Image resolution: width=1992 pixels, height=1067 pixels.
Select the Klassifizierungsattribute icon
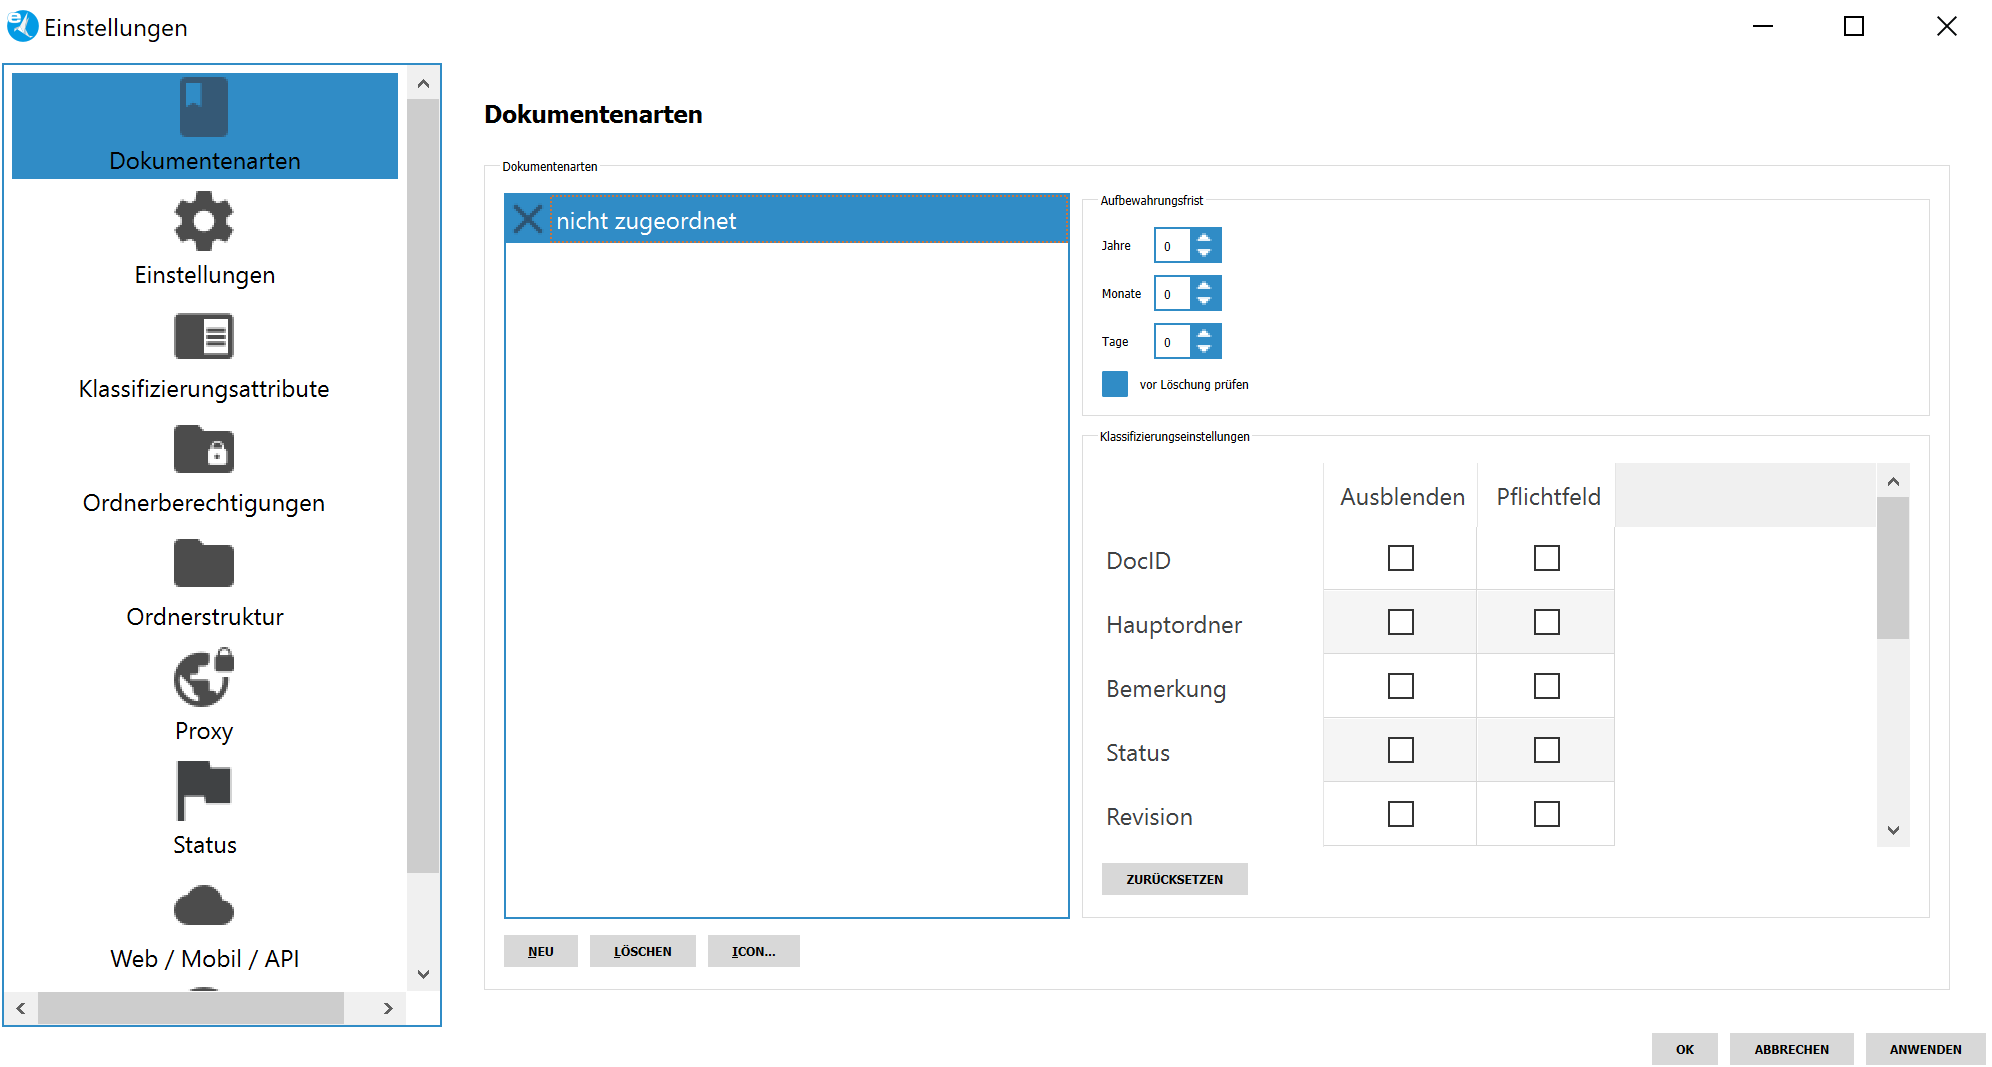point(203,336)
